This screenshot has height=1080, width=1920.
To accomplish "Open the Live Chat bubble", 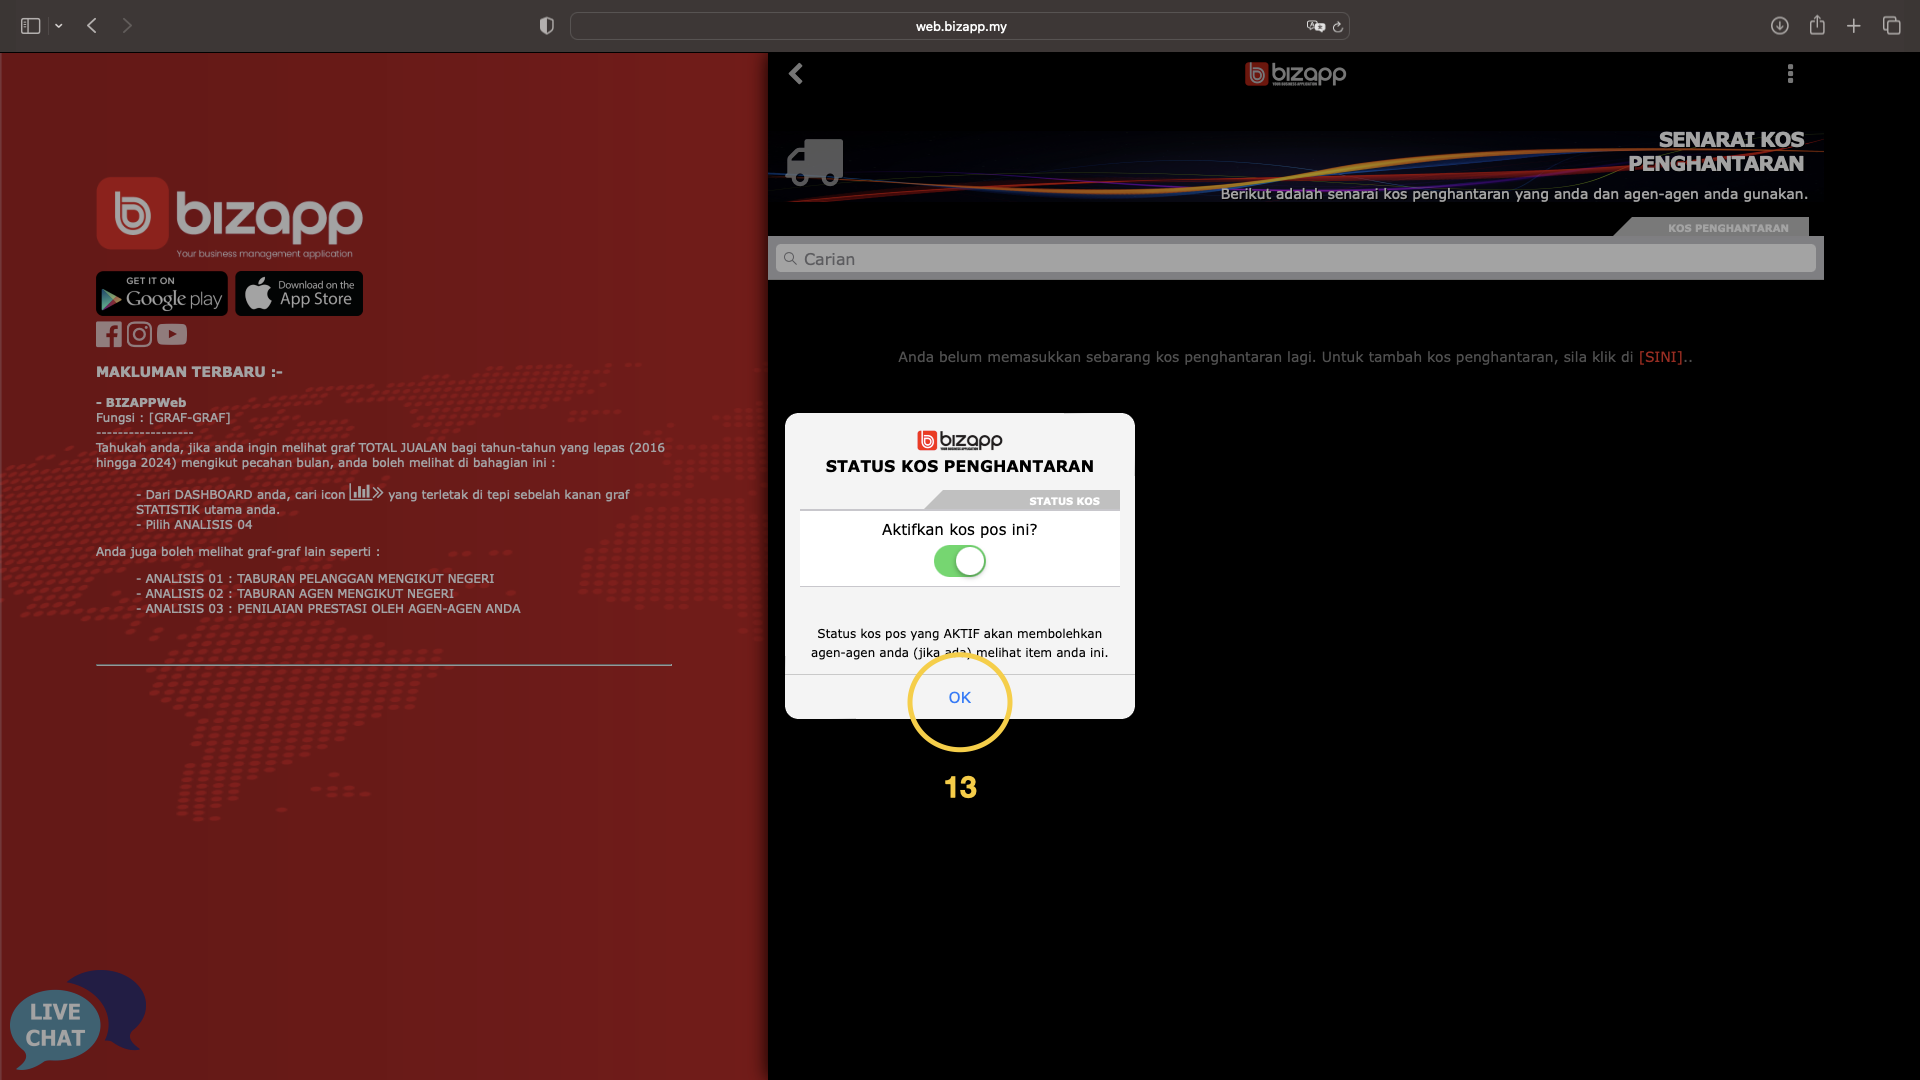I will tap(77, 1020).
